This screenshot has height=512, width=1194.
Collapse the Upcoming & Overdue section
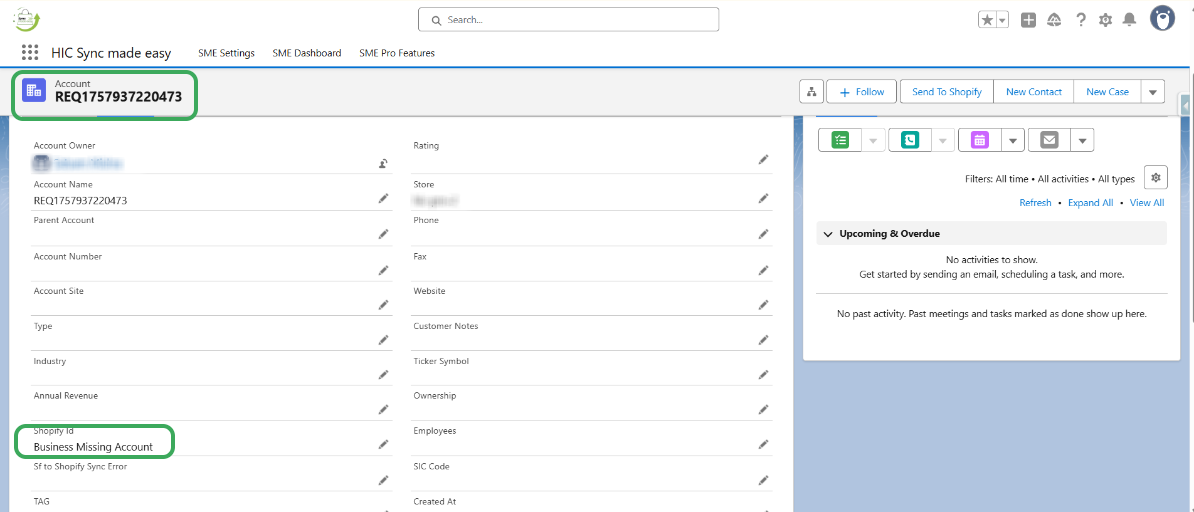(827, 234)
